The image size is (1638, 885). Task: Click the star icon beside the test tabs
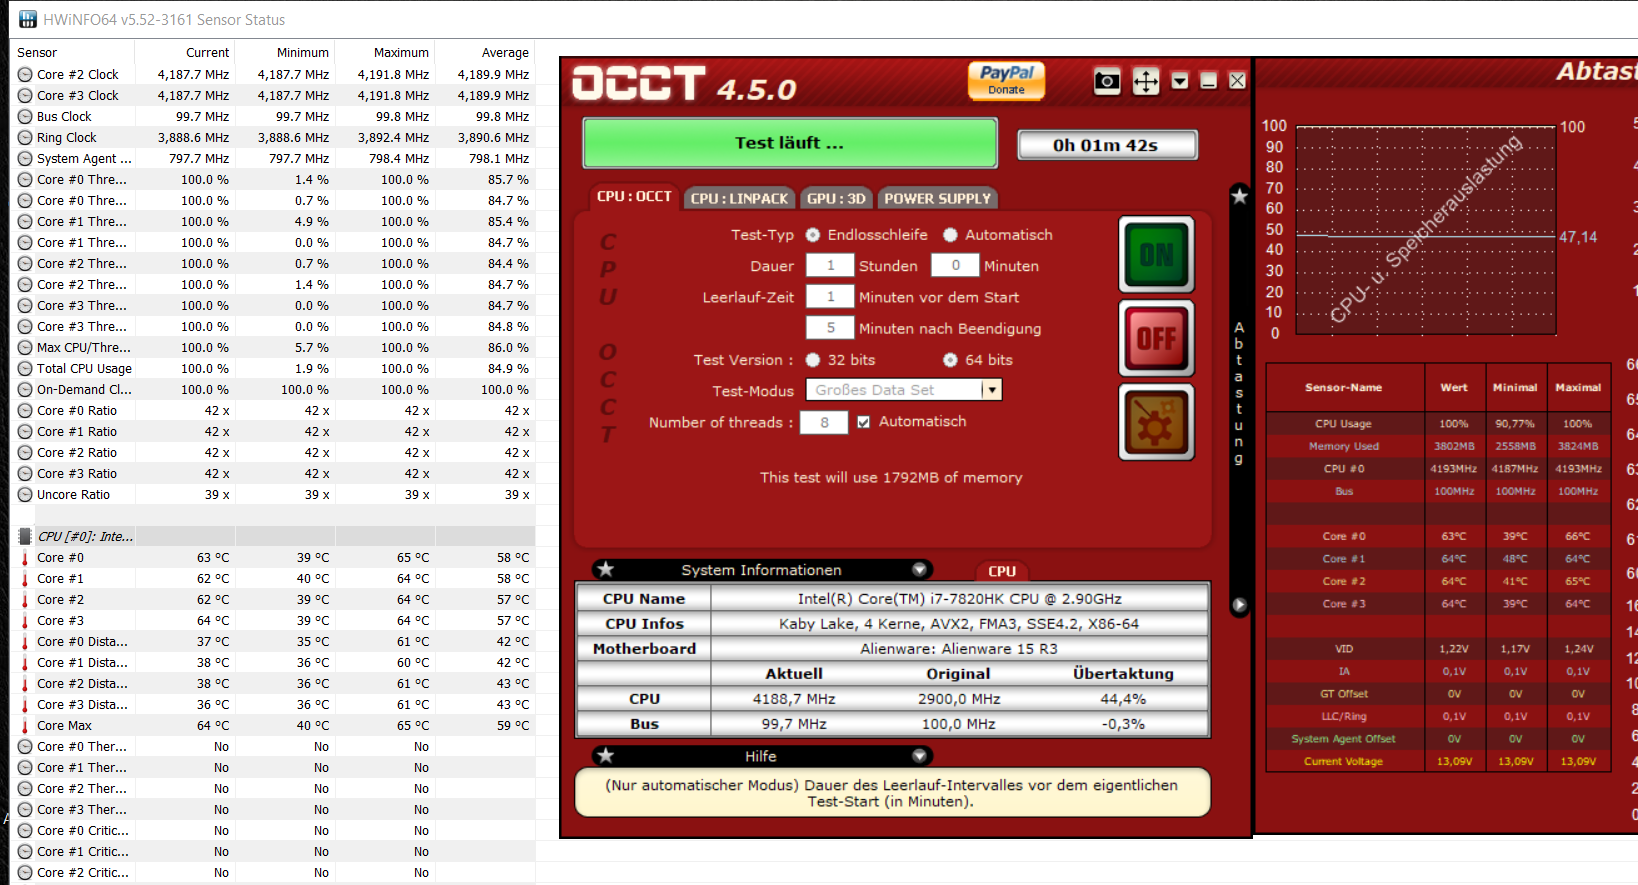click(1240, 196)
